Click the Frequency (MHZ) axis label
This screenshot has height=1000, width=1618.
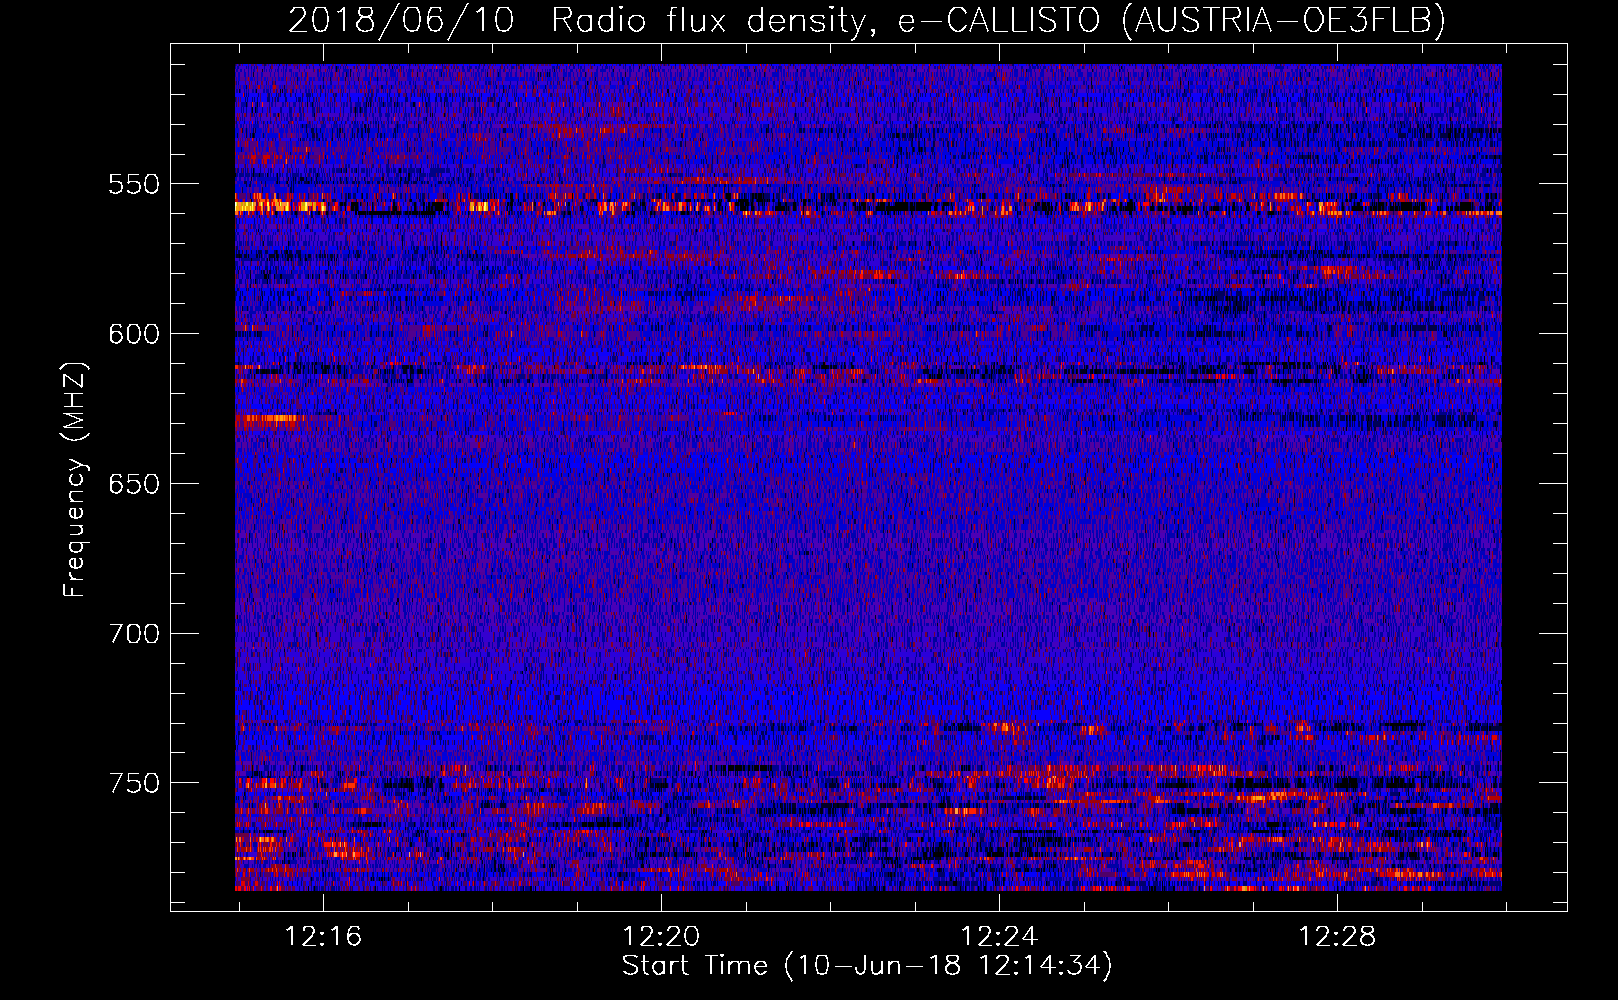click(x=75, y=480)
